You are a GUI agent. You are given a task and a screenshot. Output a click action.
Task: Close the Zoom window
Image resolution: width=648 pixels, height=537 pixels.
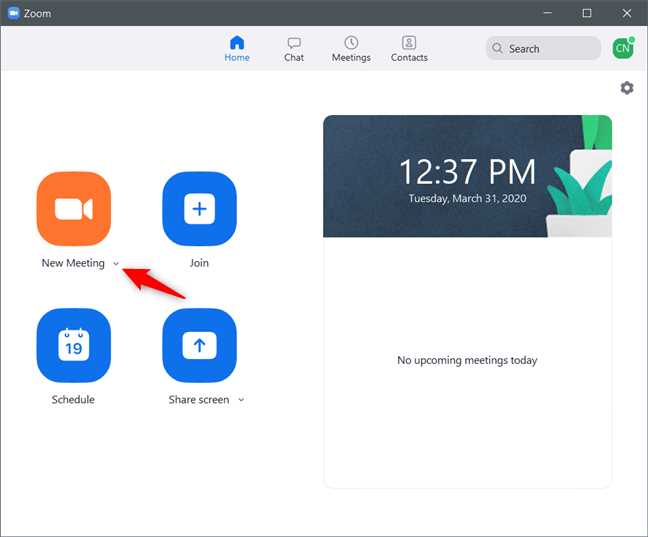click(627, 13)
